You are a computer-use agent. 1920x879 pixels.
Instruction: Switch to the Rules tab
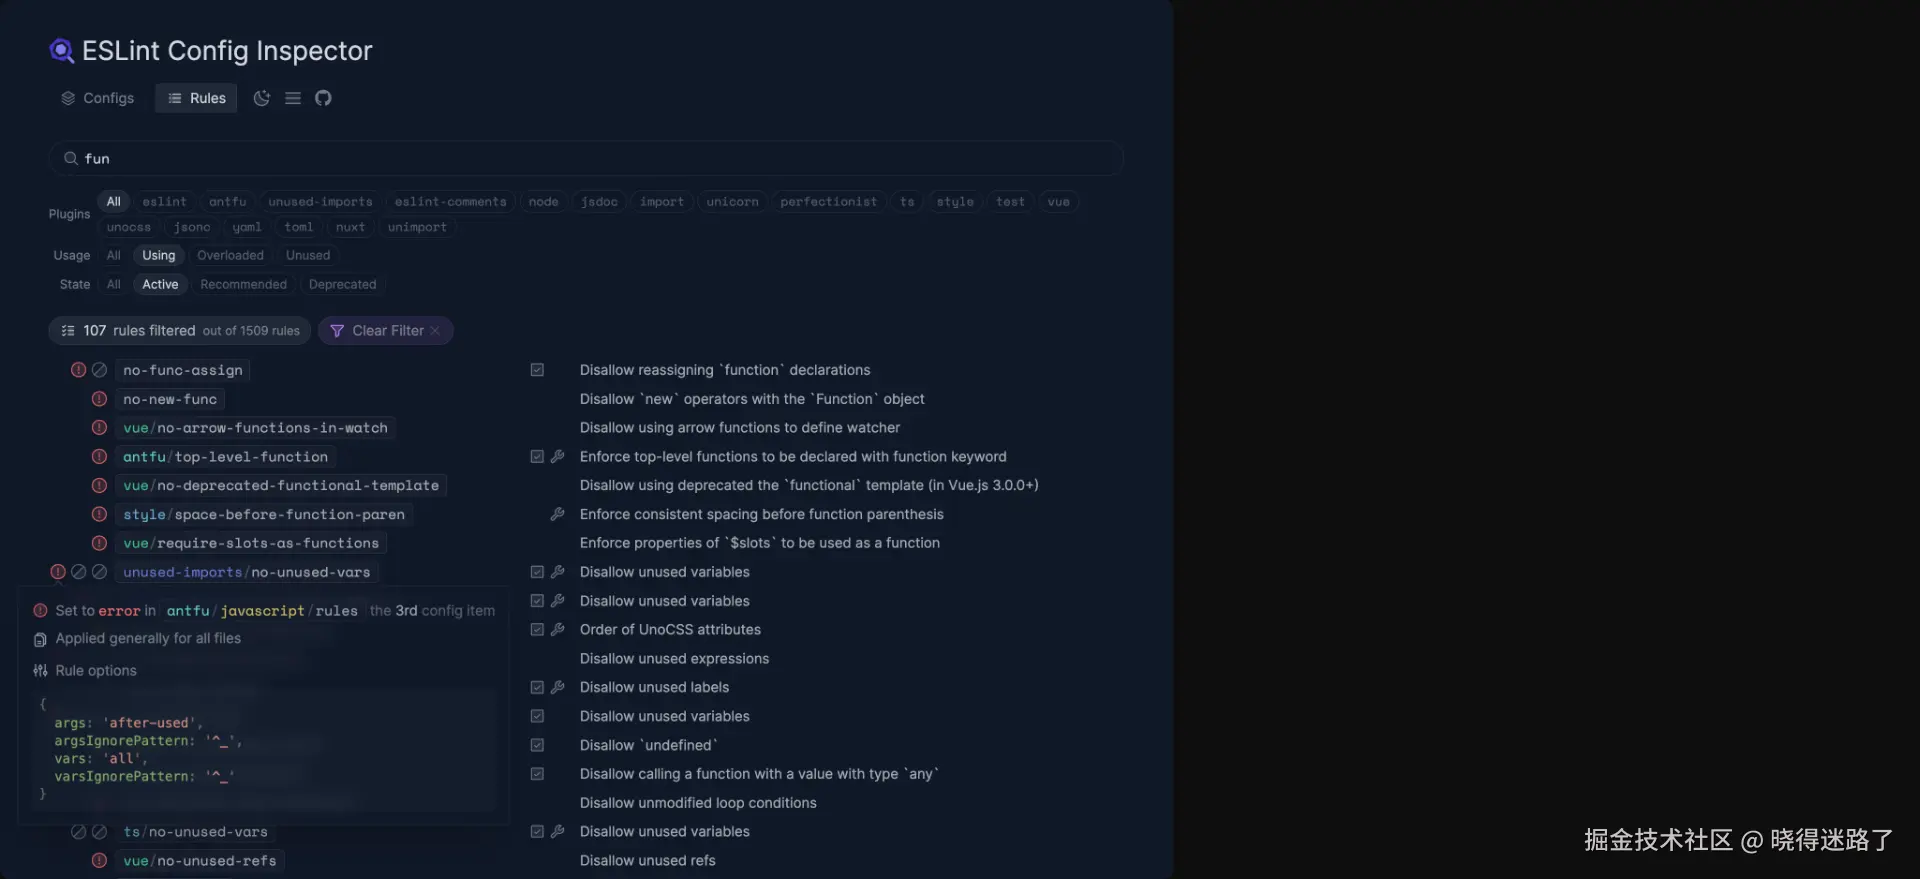196,98
